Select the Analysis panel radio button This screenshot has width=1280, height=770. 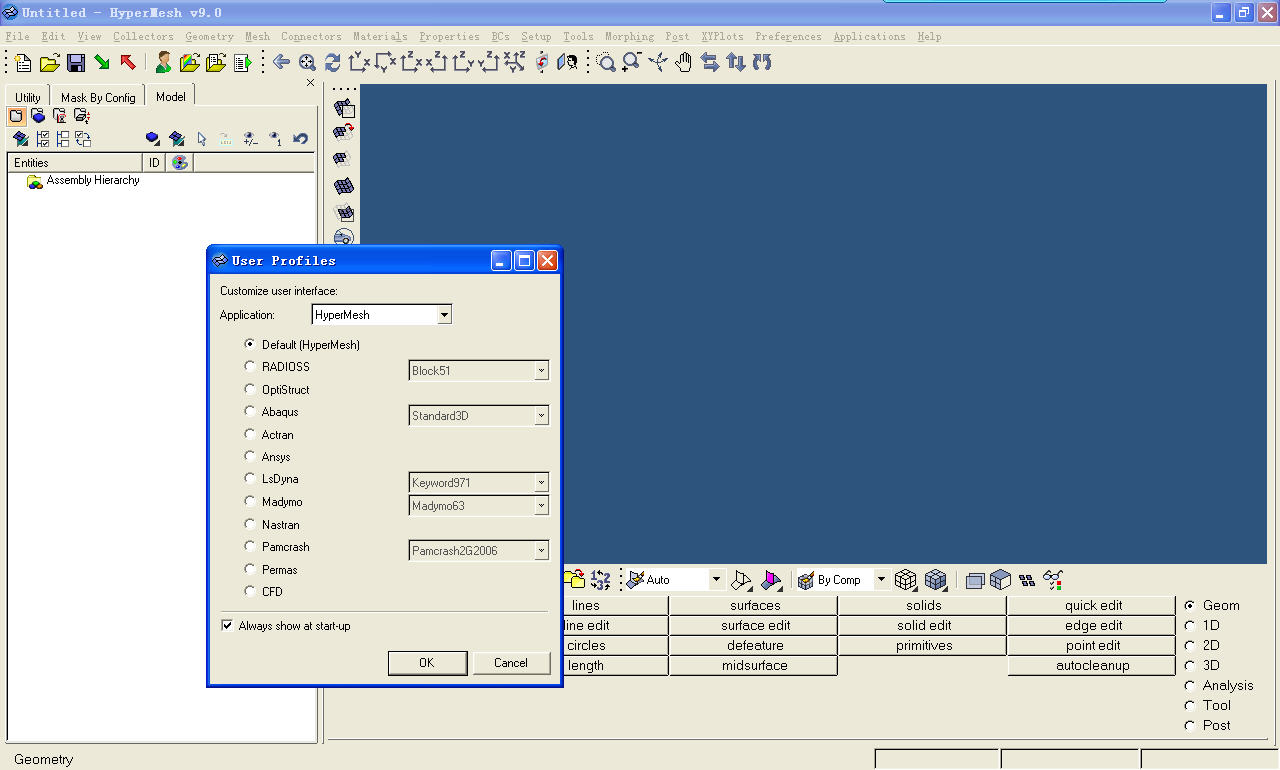coord(1190,685)
